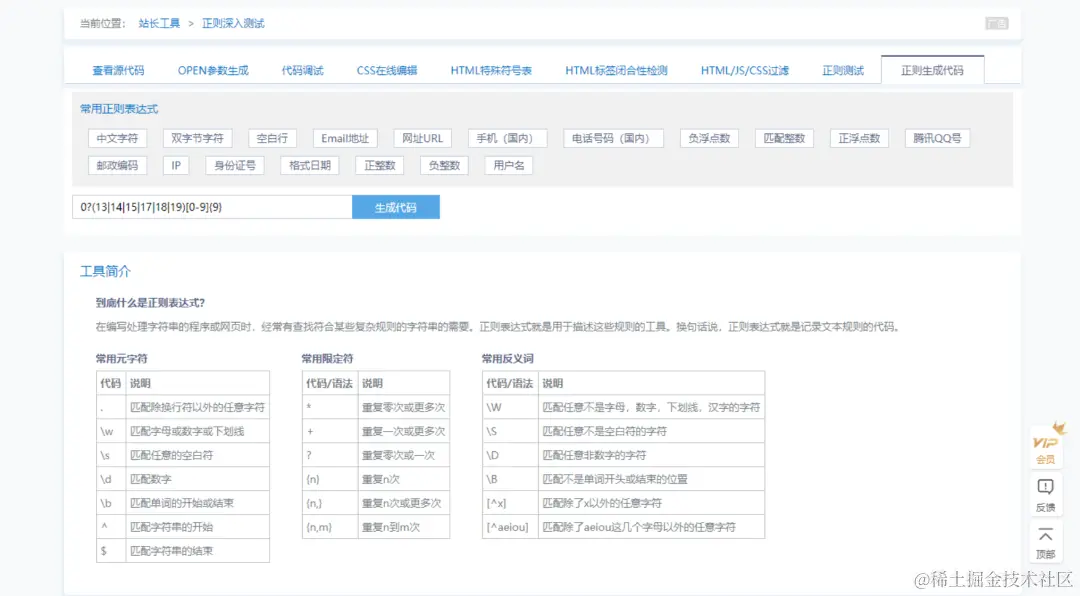
Task: Select the IP regex preset
Action: [x=175, y=166]
